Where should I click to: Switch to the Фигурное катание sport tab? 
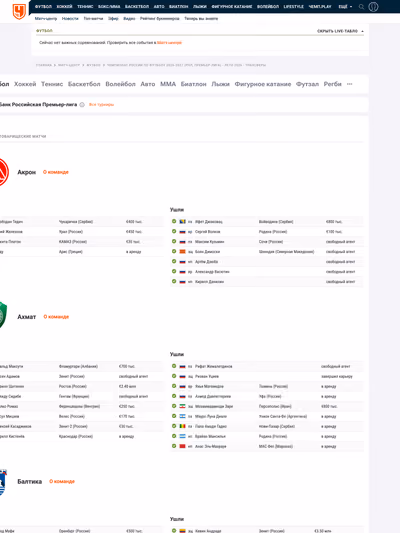point(263,84)
